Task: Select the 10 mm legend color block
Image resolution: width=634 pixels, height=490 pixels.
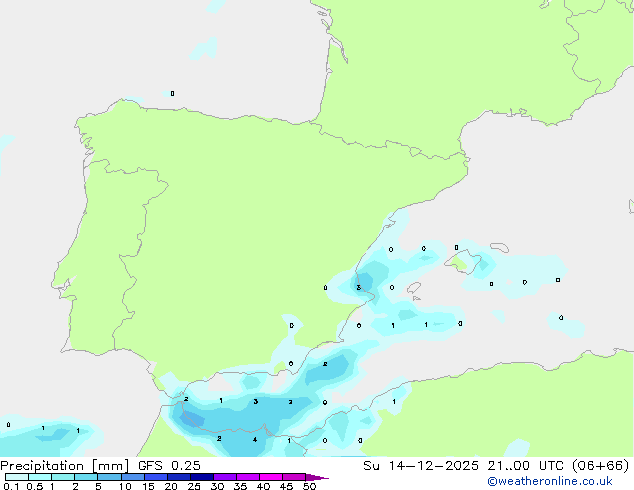Action: (132, 478)
